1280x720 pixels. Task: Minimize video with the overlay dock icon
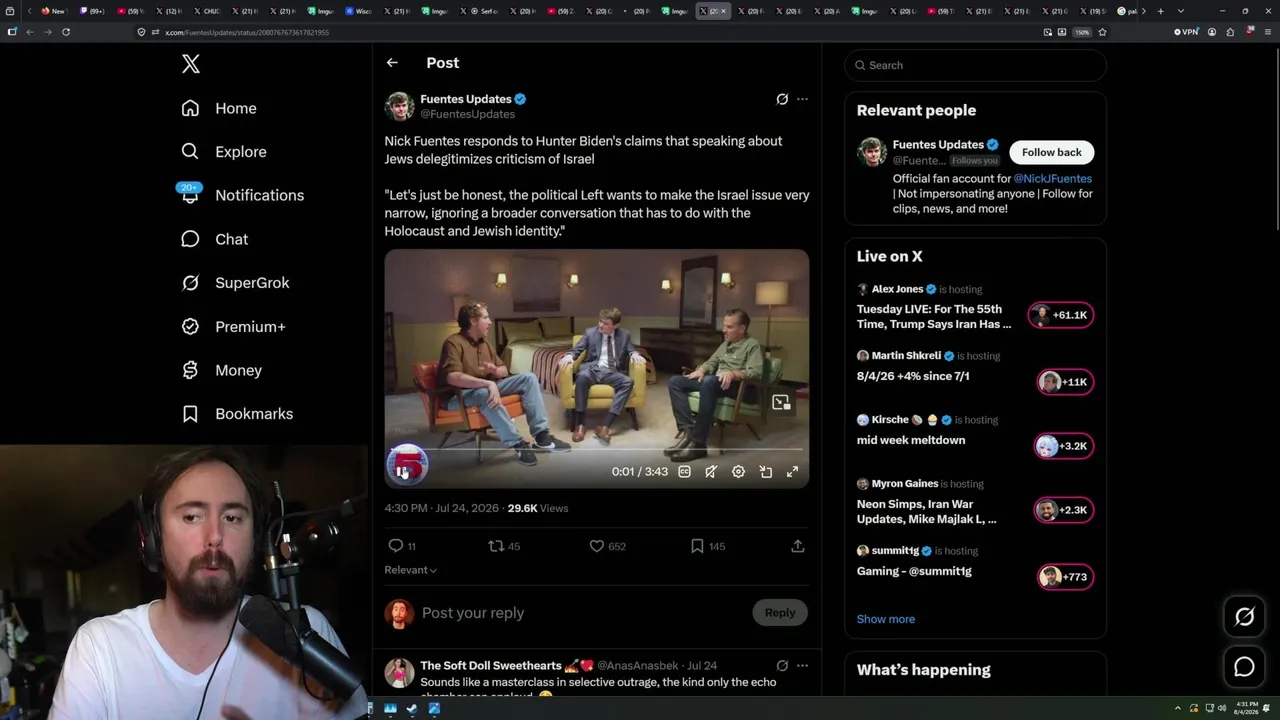781,402
